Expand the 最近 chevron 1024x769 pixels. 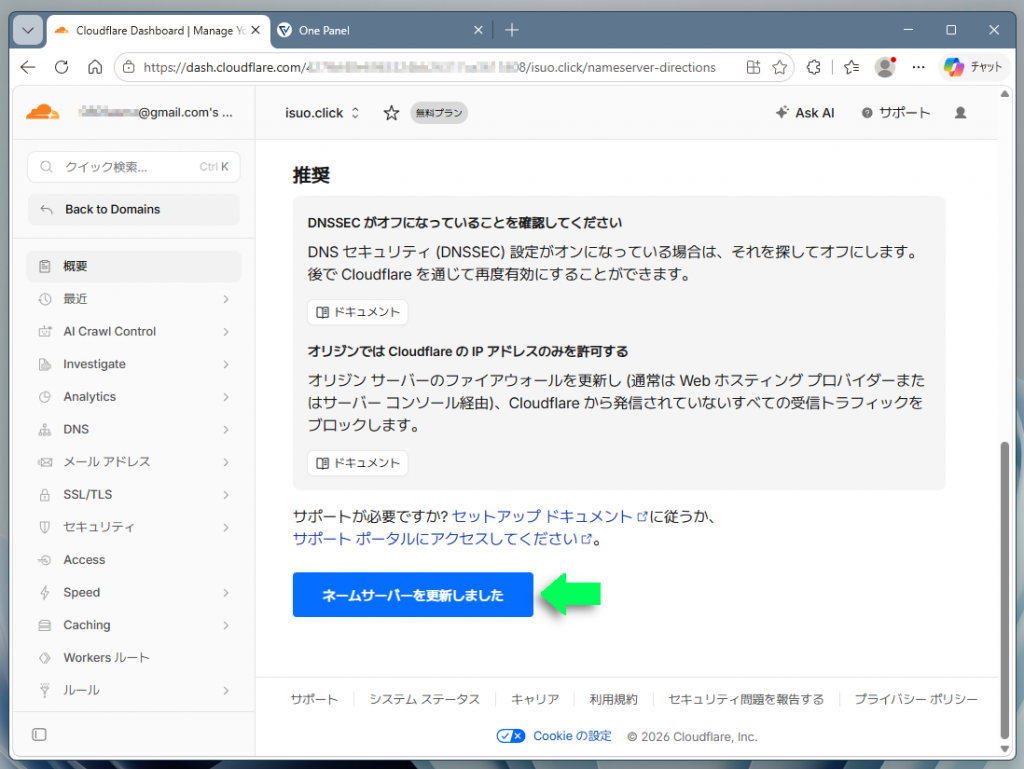[x=226, y=299]
